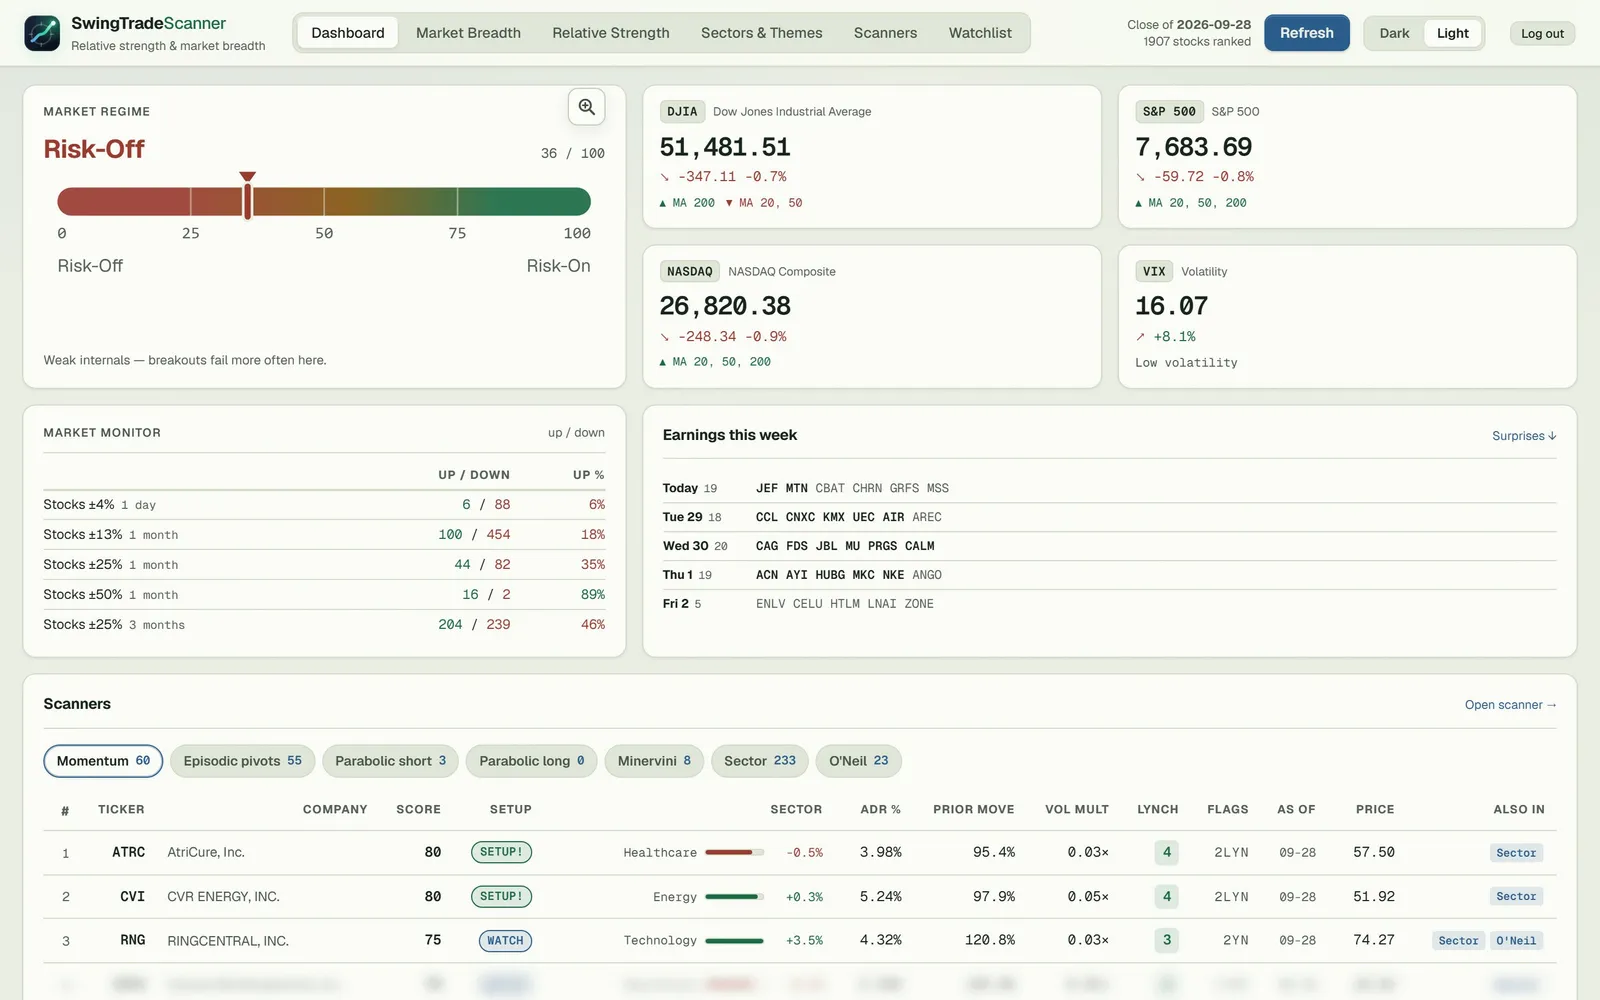Click the Risk-Off to Risk-On gauge bar
This screenshot has width=1600, height=1000.
coord(324,201)
